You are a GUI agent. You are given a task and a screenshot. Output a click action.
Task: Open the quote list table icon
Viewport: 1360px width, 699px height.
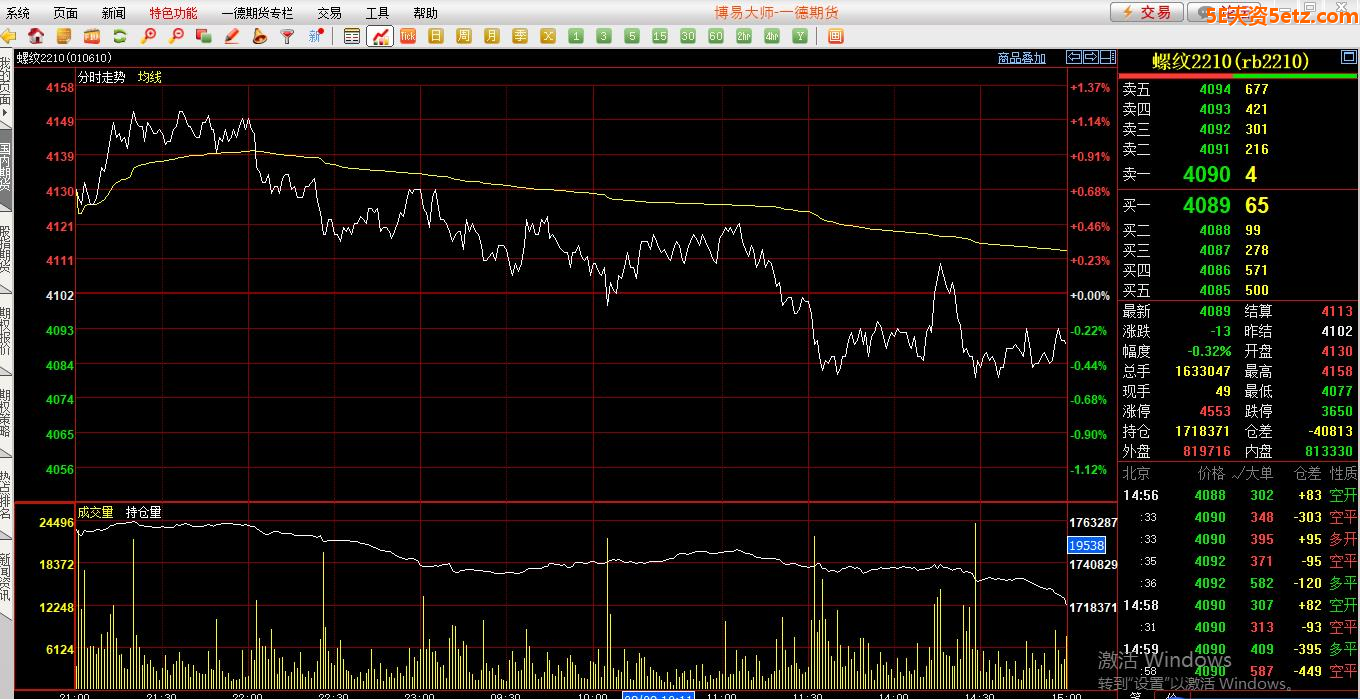click(352, 36)
